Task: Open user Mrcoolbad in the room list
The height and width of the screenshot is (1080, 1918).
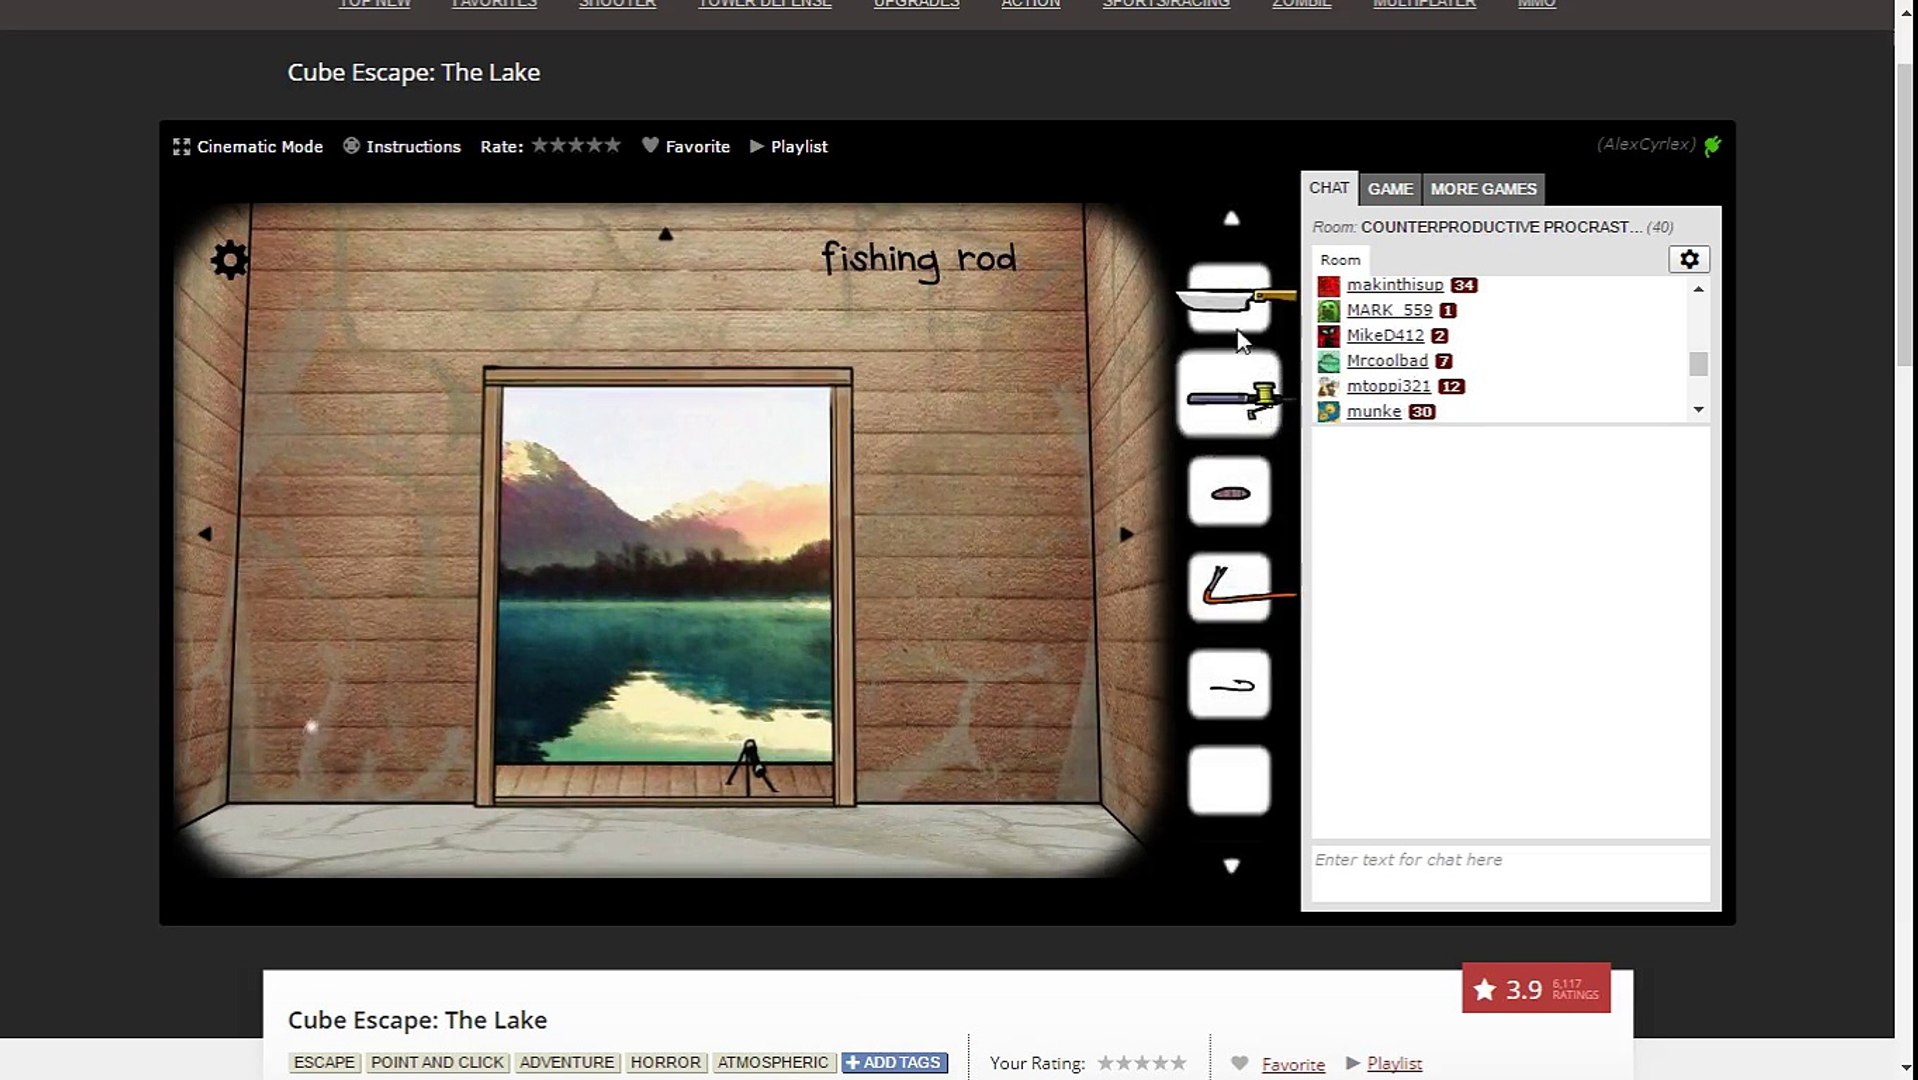Action: (x=1387, y=361)
